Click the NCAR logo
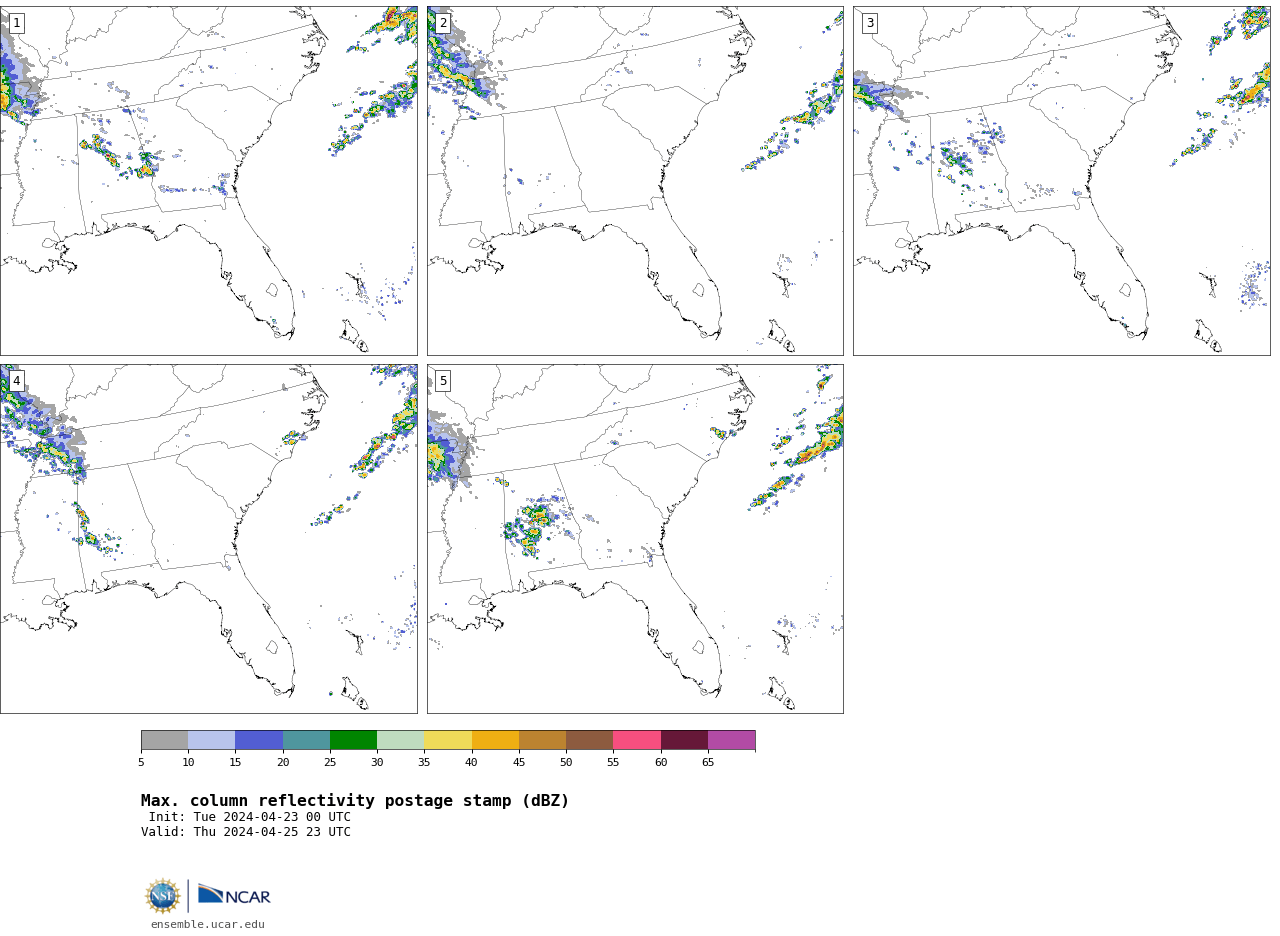This screenshot has height=936, width=1280. [235, 895]
